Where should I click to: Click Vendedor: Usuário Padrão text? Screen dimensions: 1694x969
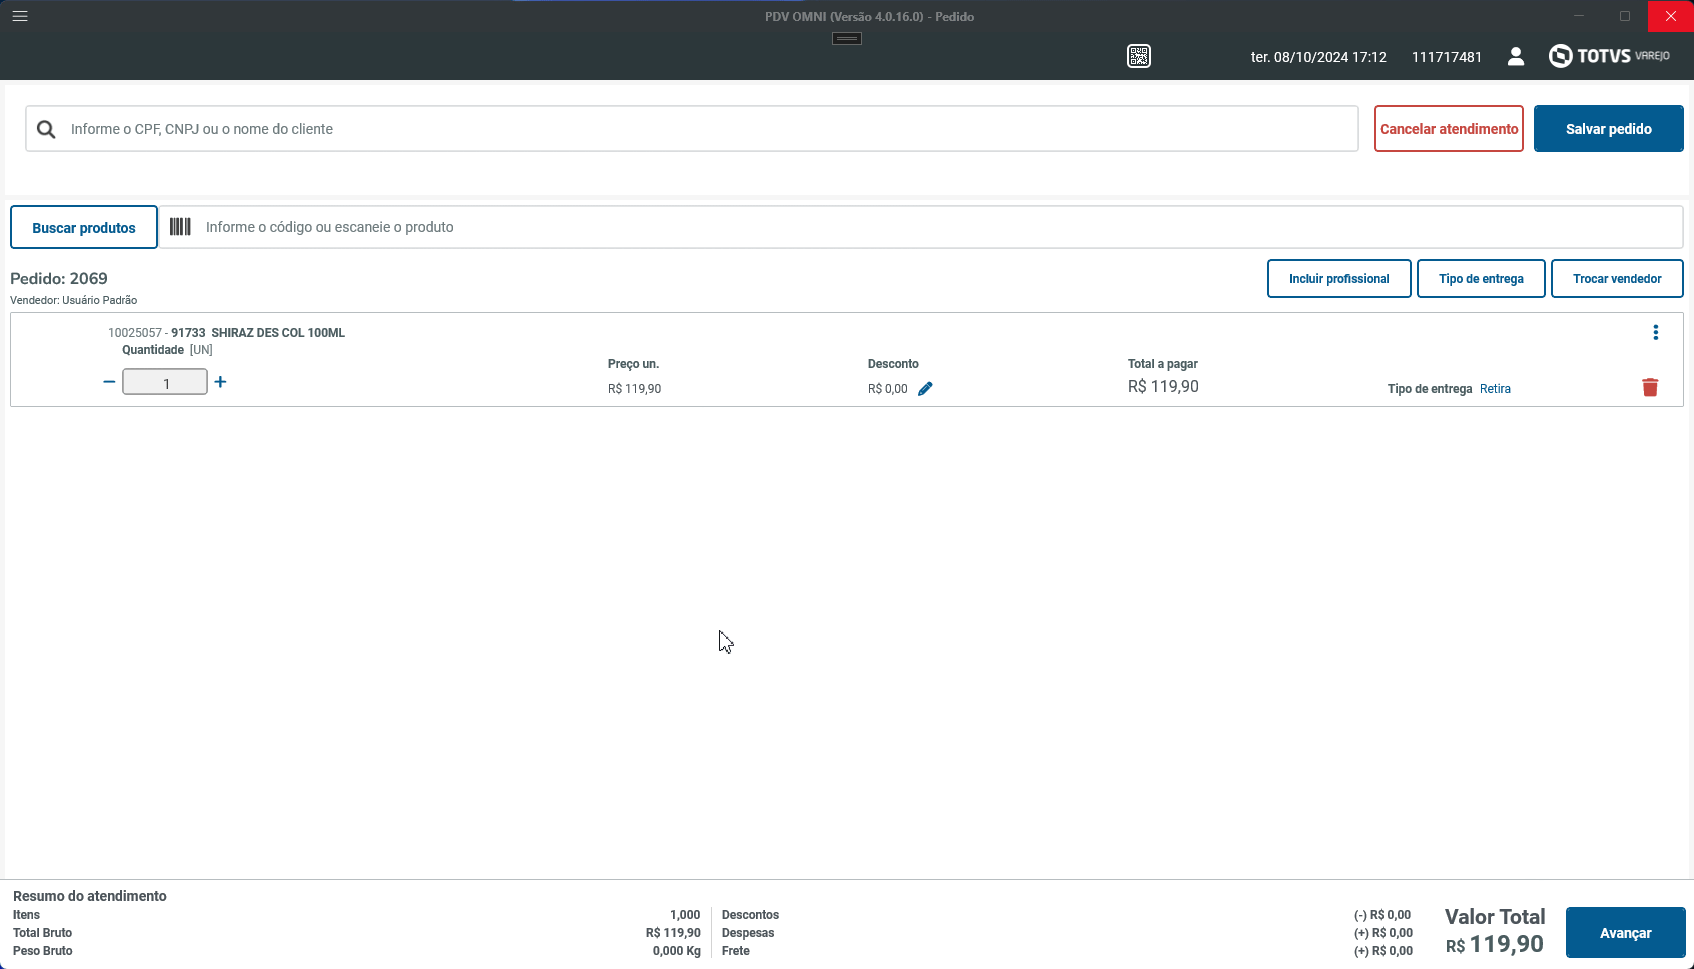73,300
